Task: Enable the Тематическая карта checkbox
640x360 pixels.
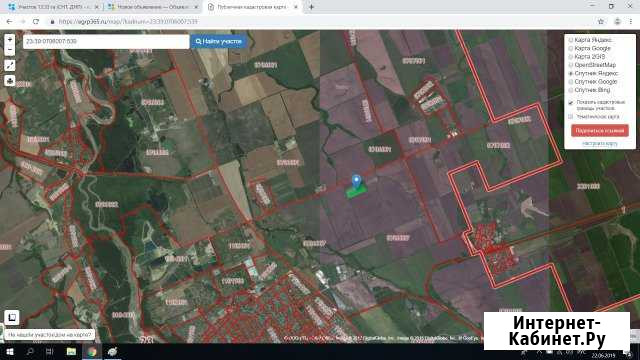Action: coord(571,117)
